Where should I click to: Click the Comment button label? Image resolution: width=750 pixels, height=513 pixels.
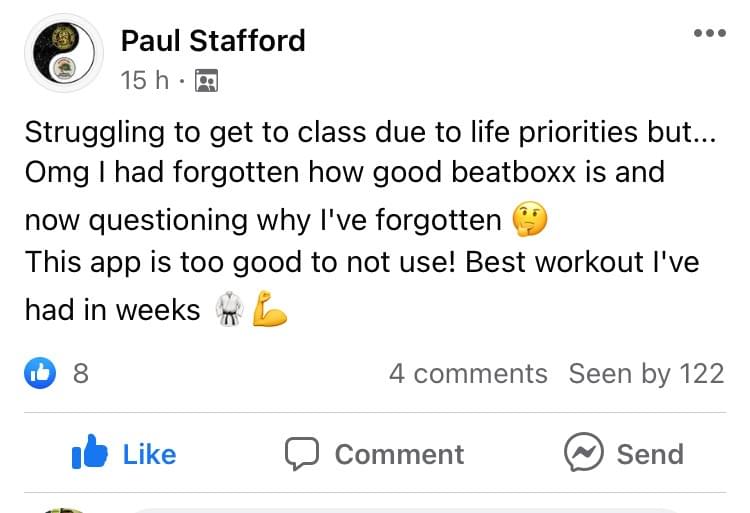pyautogui.click(x=399, y=454)
